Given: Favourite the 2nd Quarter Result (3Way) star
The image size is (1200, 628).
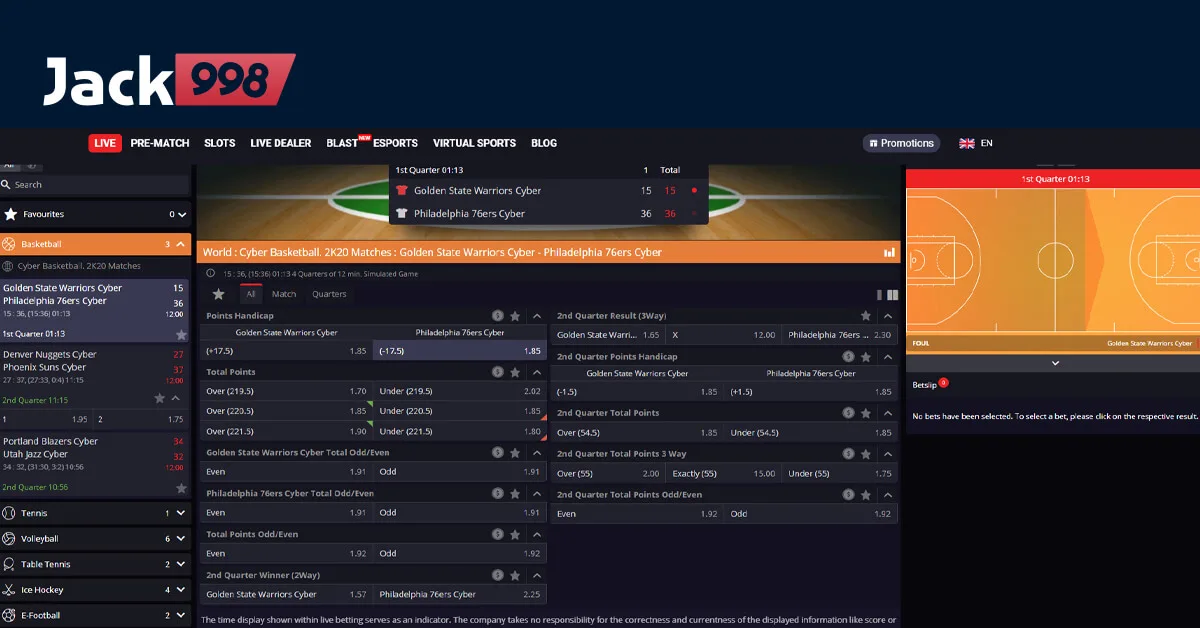Looking at the screenshot, I should (x=867, y=316).
